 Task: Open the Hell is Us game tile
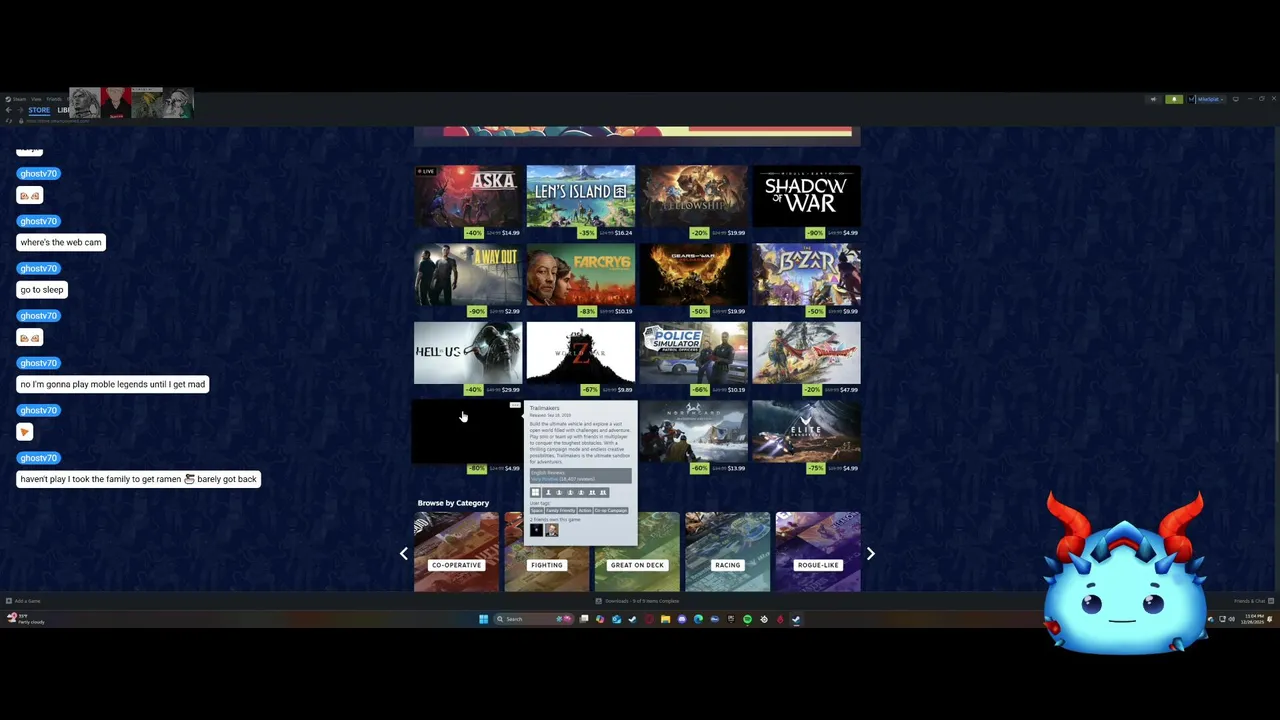468,358
